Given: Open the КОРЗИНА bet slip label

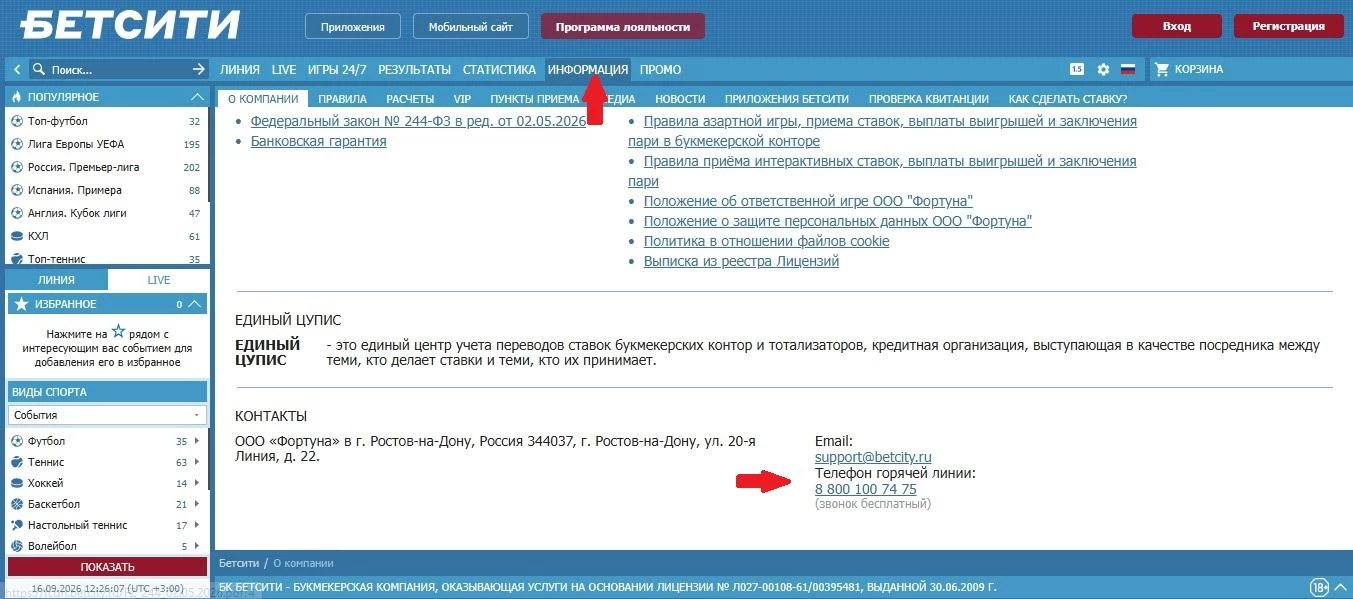Looking at the screenshot, I should [1199, 70].
